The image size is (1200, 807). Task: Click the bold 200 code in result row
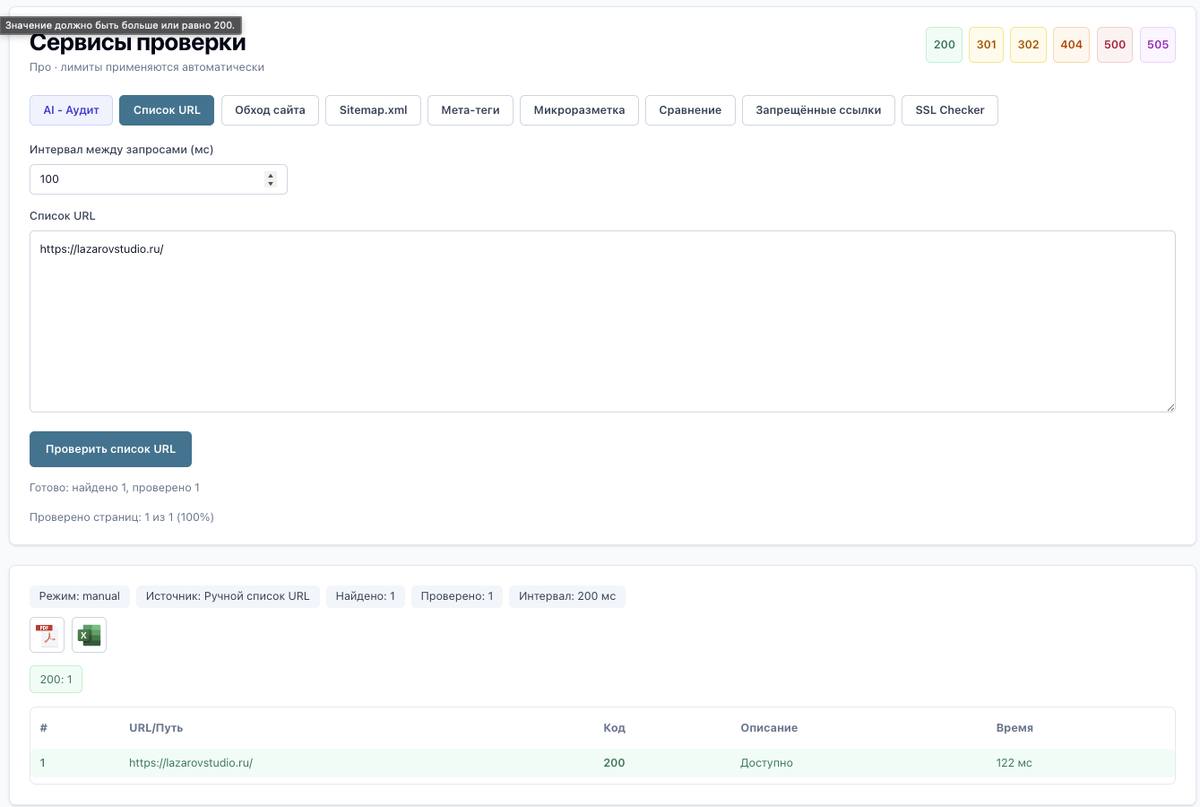[x=614, y=763]
